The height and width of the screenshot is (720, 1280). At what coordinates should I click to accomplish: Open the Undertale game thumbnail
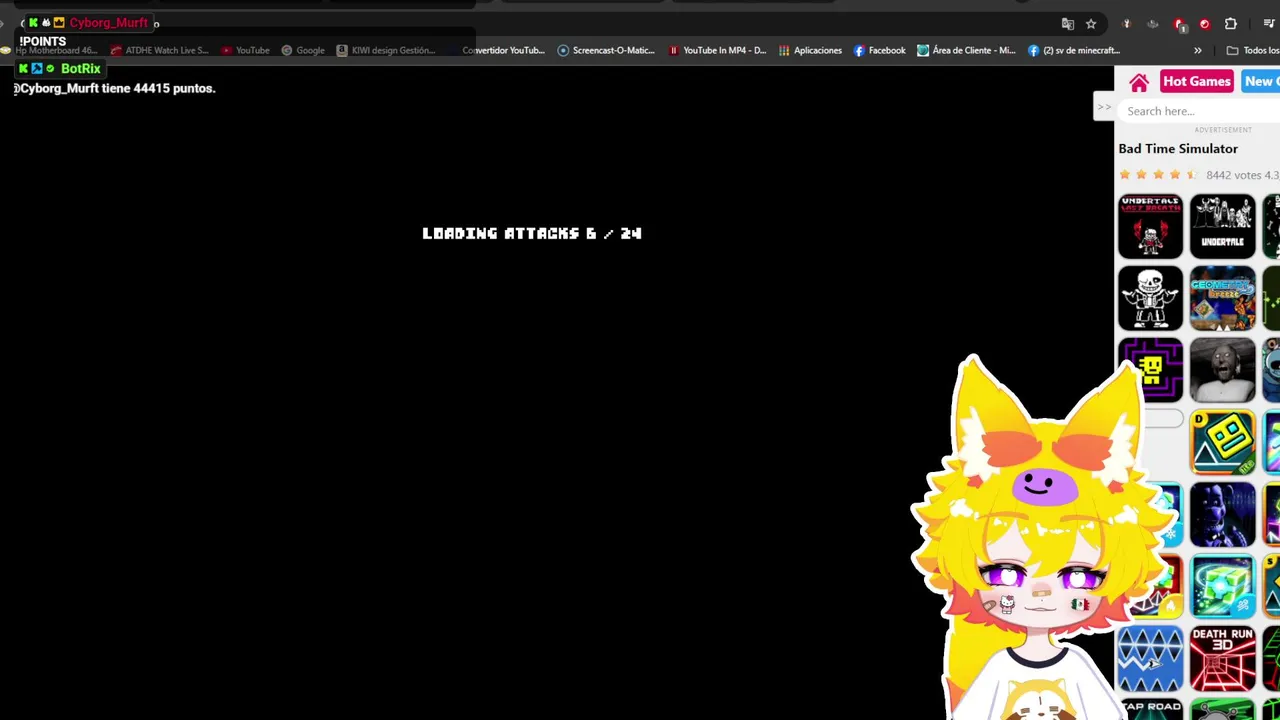[x=1222, y=226]
